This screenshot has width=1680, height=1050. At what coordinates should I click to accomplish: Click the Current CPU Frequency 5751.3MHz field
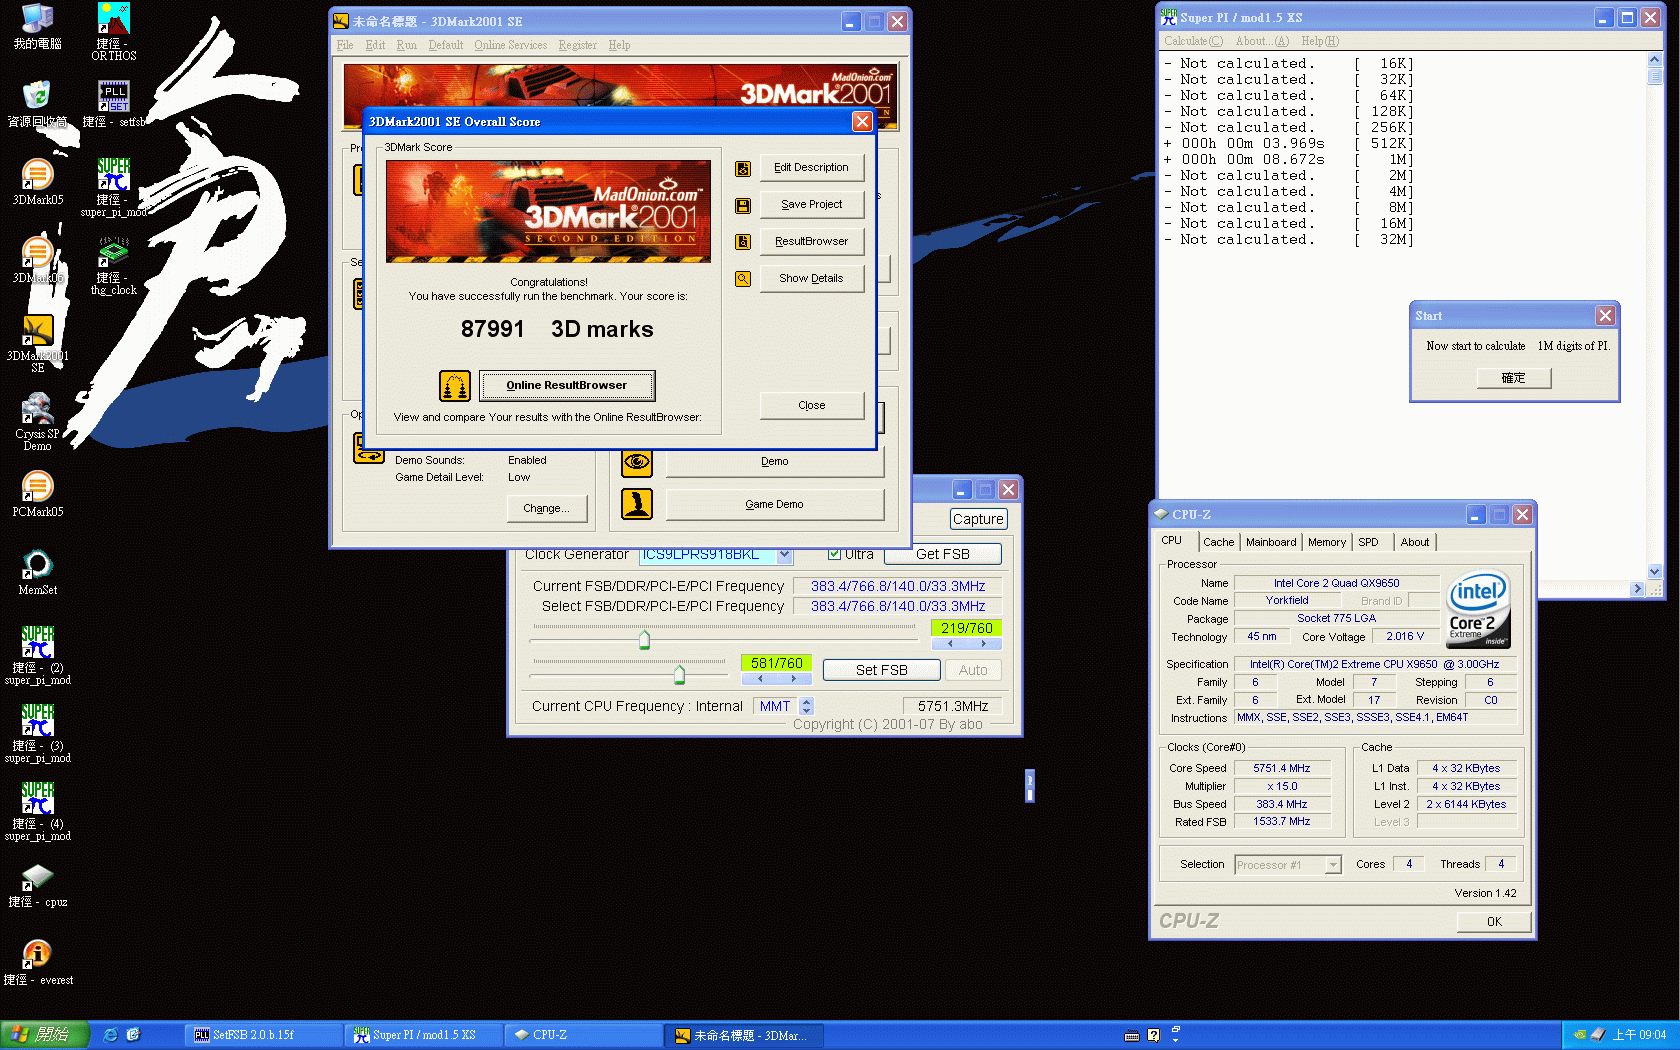951,706
